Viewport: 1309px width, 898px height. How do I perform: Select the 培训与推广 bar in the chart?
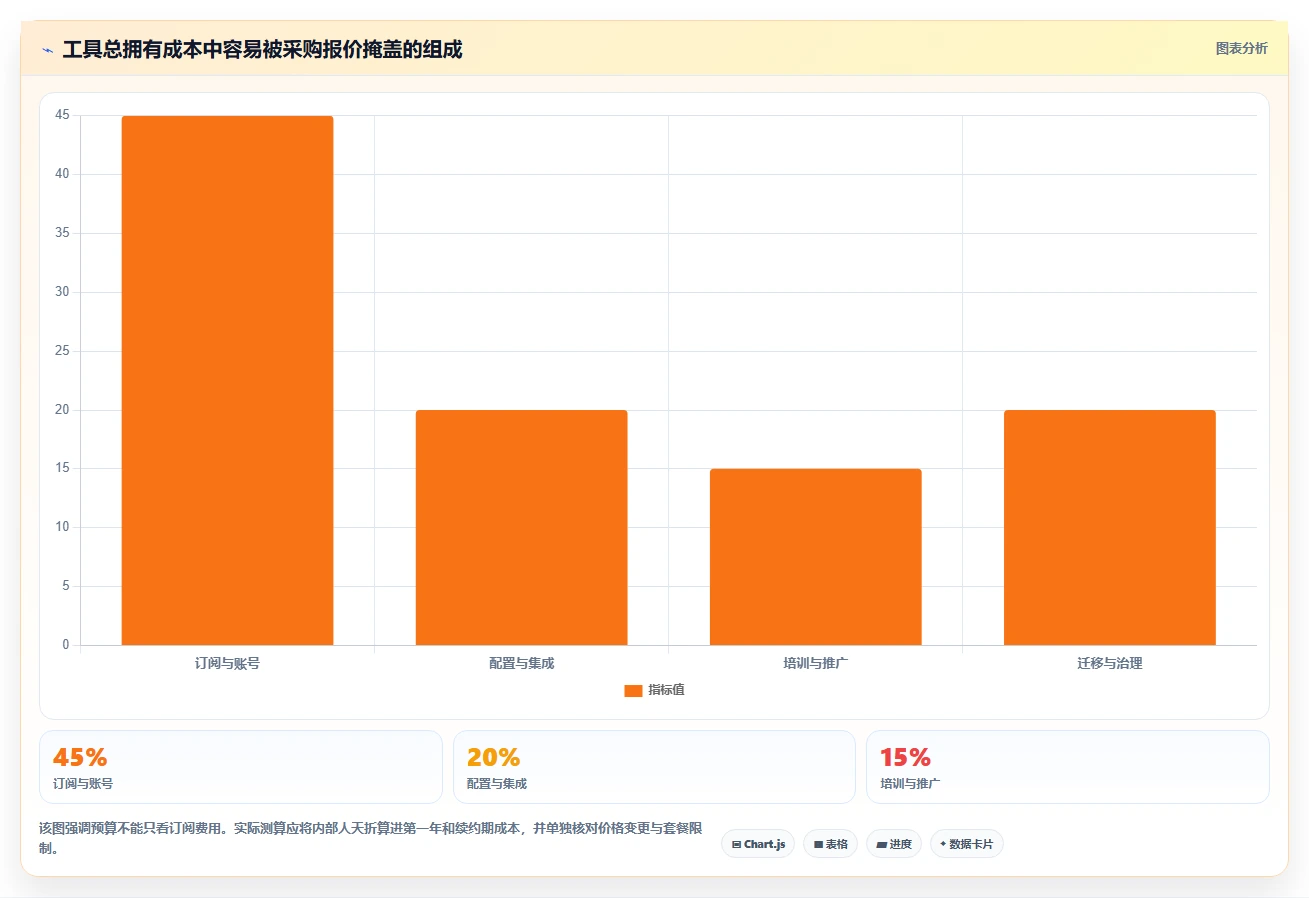pyautogui.click(x=815, y=557)
